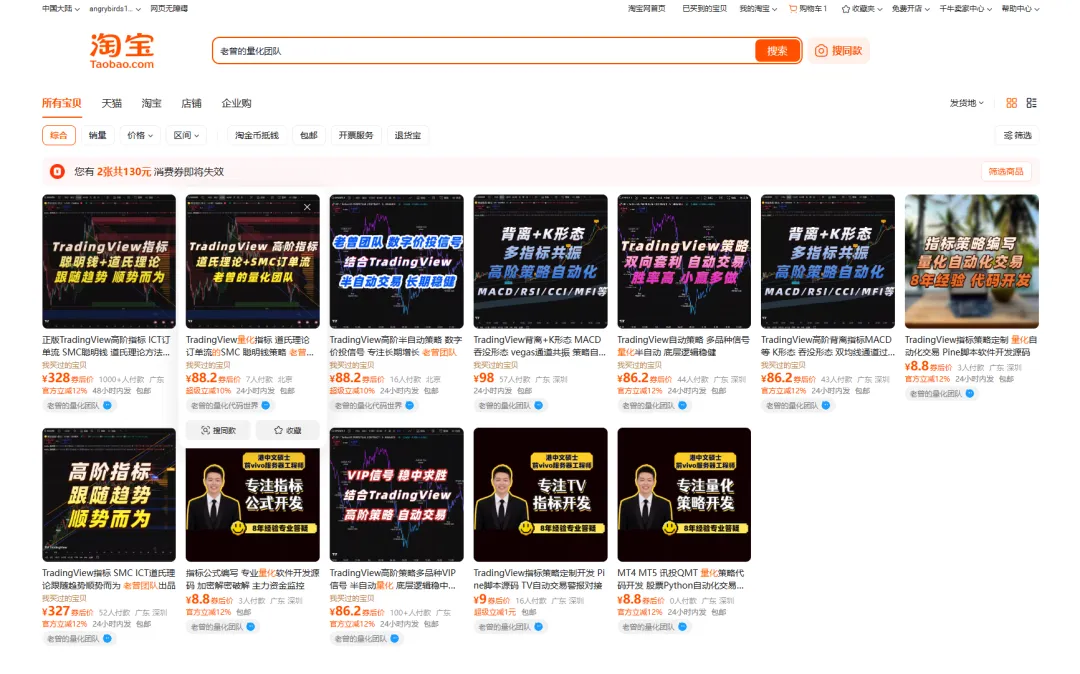Screen dimensions: 1080x674
Task: Open the 筛选 filter panel
Action: (1016, 135)
